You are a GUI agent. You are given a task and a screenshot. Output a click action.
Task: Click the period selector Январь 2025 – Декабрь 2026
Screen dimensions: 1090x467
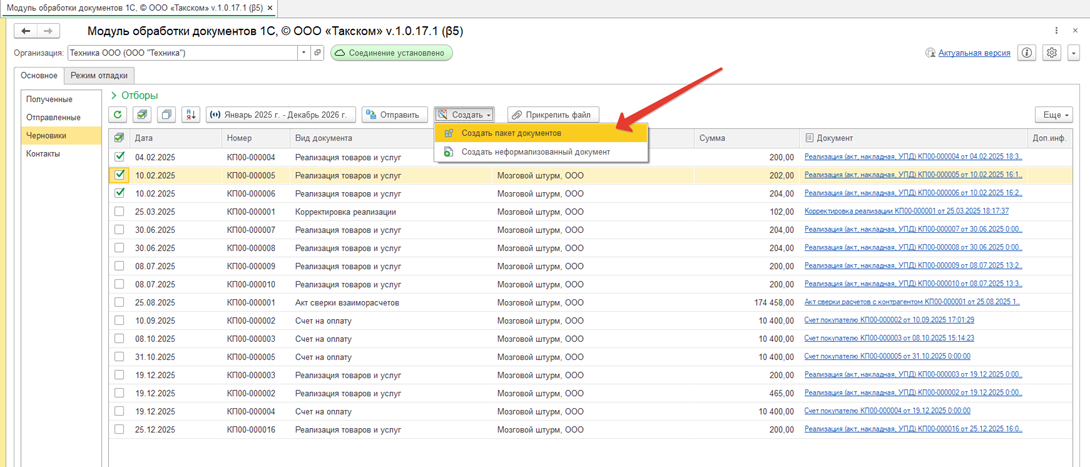click(280, 115)
